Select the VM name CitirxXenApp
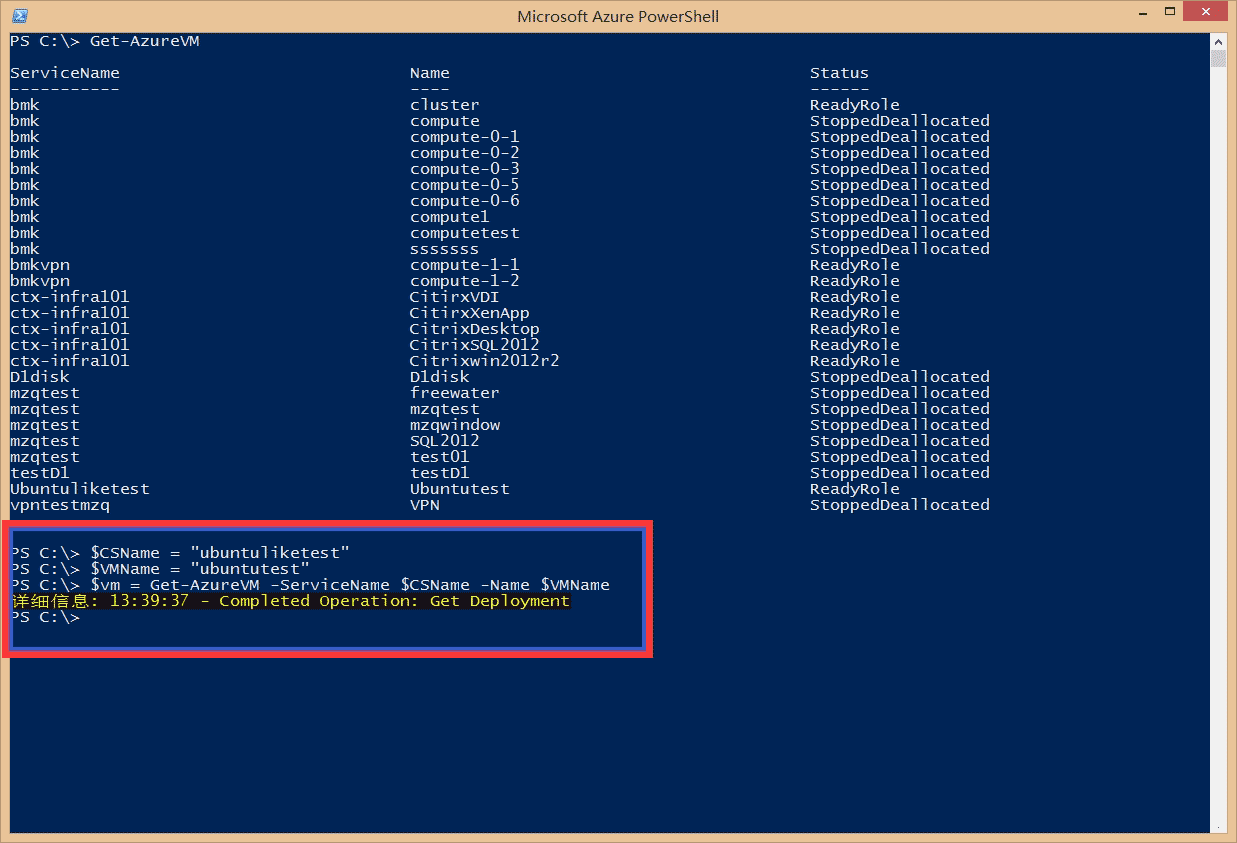Image resolution: width=1237 pixels, height=843 pixels. coord(470,313)
